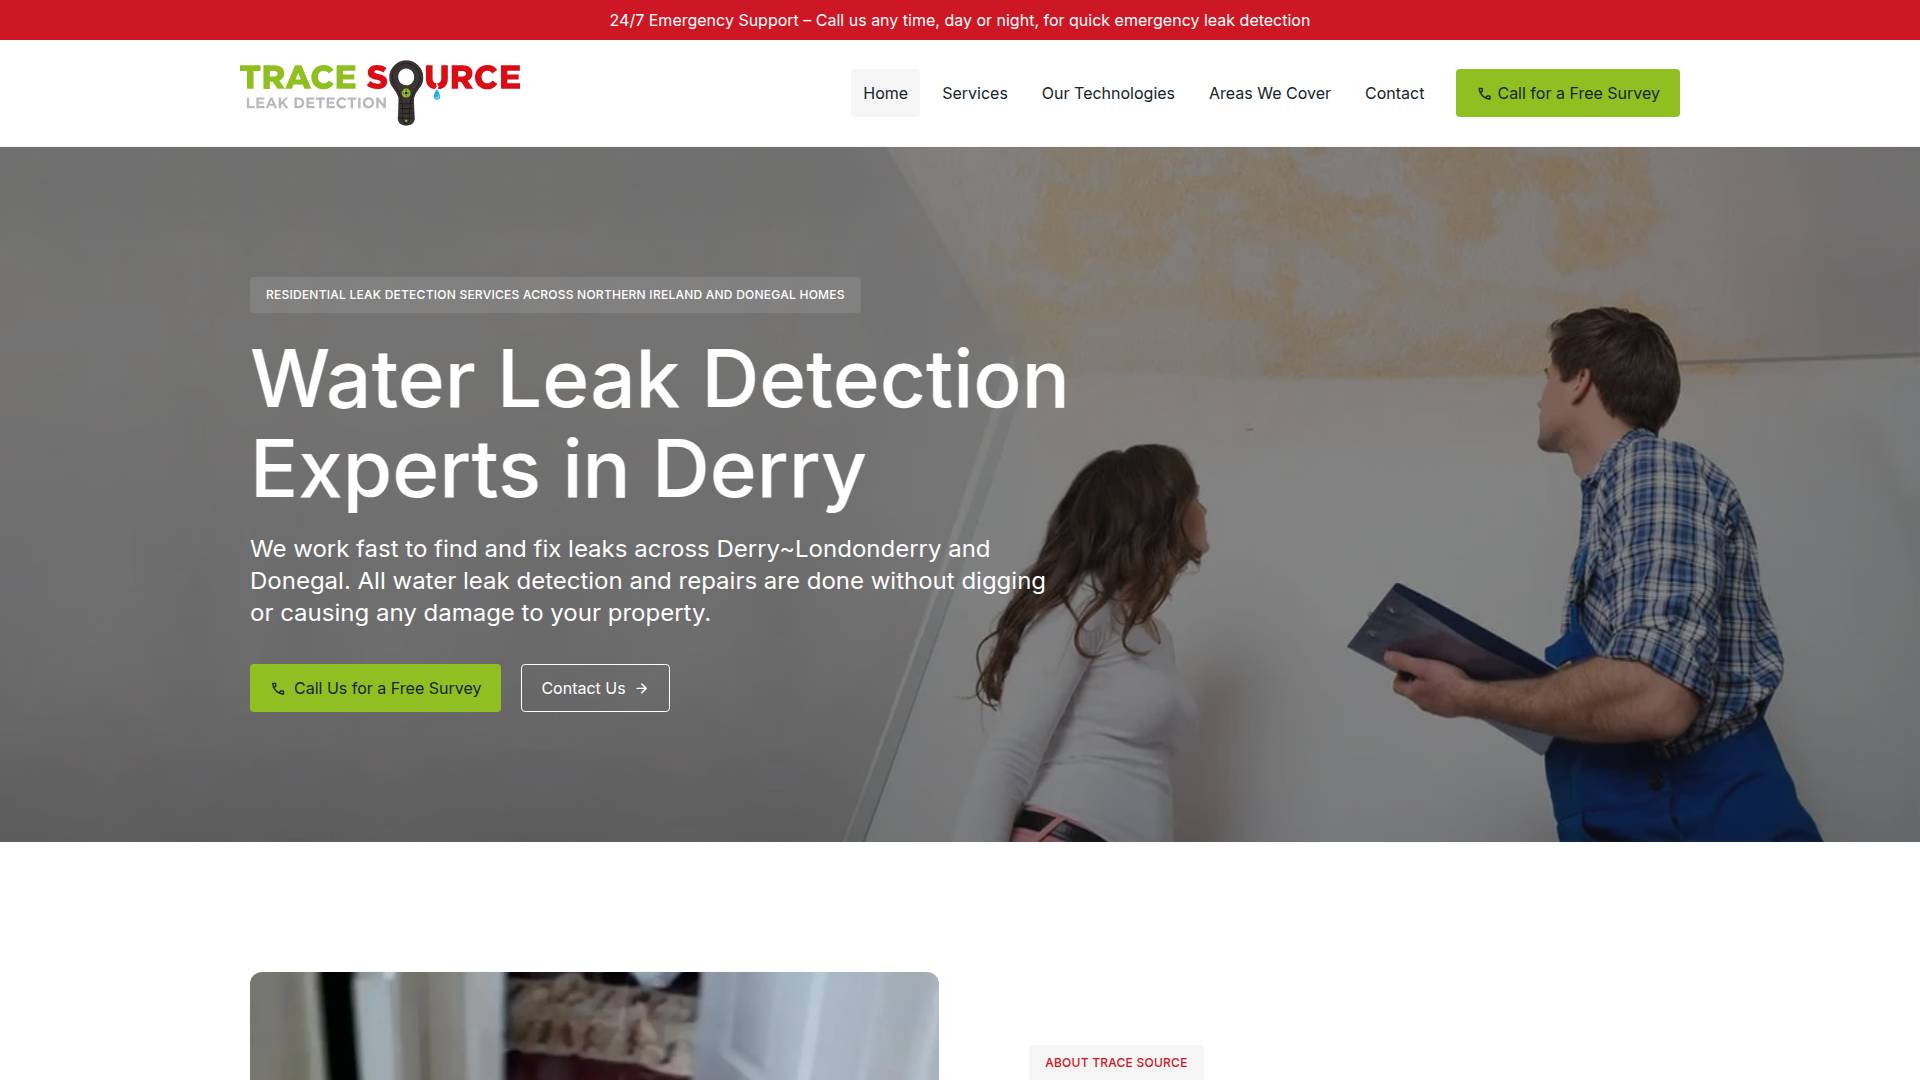The width and height of the screenshot is (1920, 1080).
Task: Click the Residential Leak Detection Services badge
Action: click(x=555, y=295)
